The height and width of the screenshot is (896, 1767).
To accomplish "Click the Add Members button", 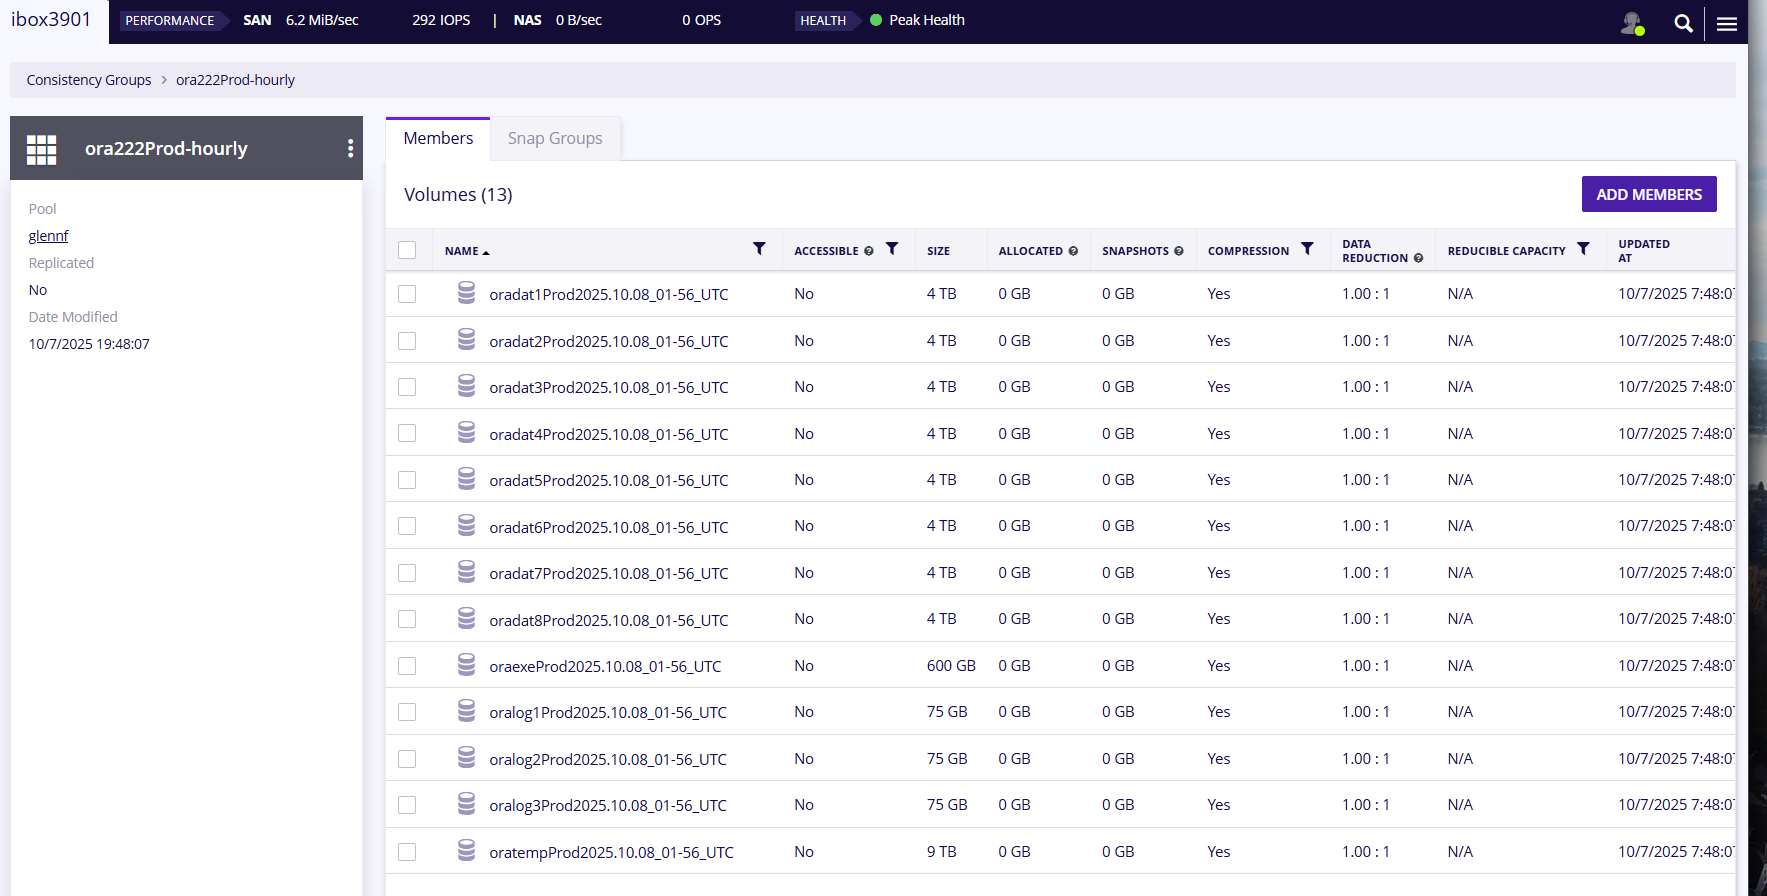I will click(1649, 194).
